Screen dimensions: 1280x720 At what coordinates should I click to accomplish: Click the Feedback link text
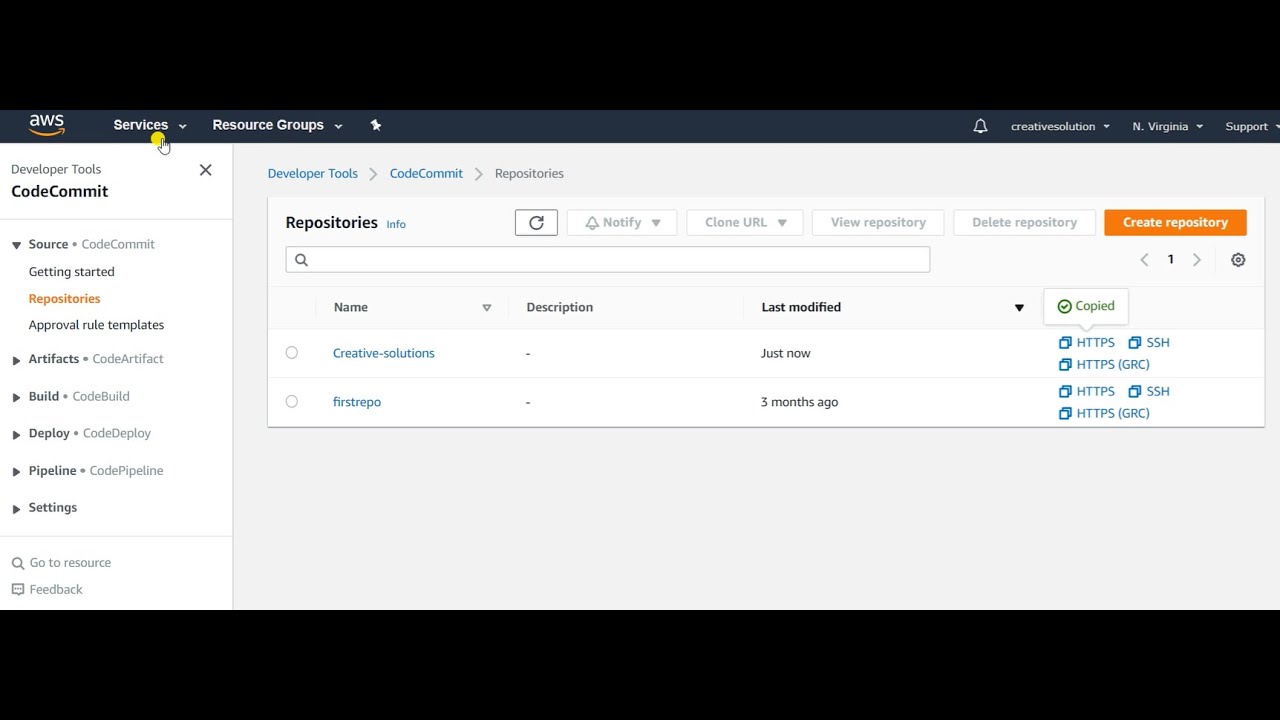pos(56,590)
